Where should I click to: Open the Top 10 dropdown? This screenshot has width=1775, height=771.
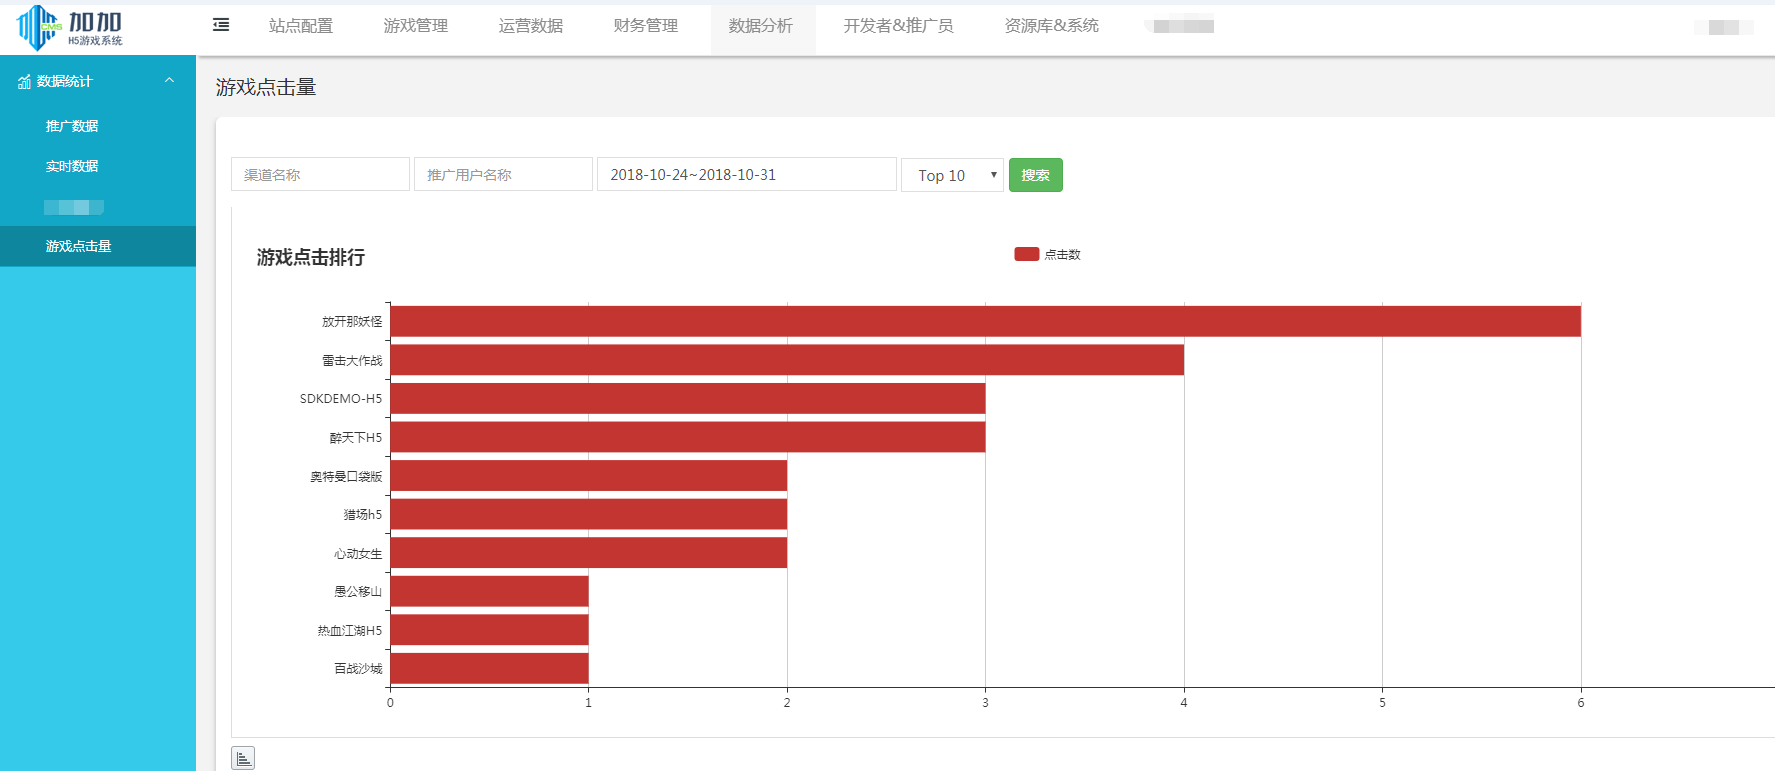coord(951,175)
